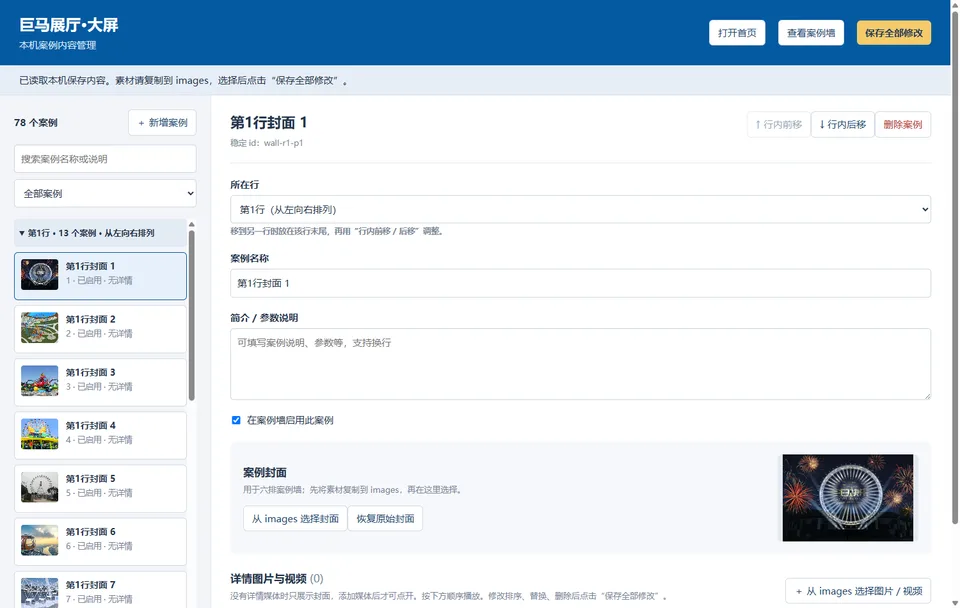The height and width of the screenshot is (608, 960).
Task: Open the 全部案例 filter dropdown
Action: 105,193
